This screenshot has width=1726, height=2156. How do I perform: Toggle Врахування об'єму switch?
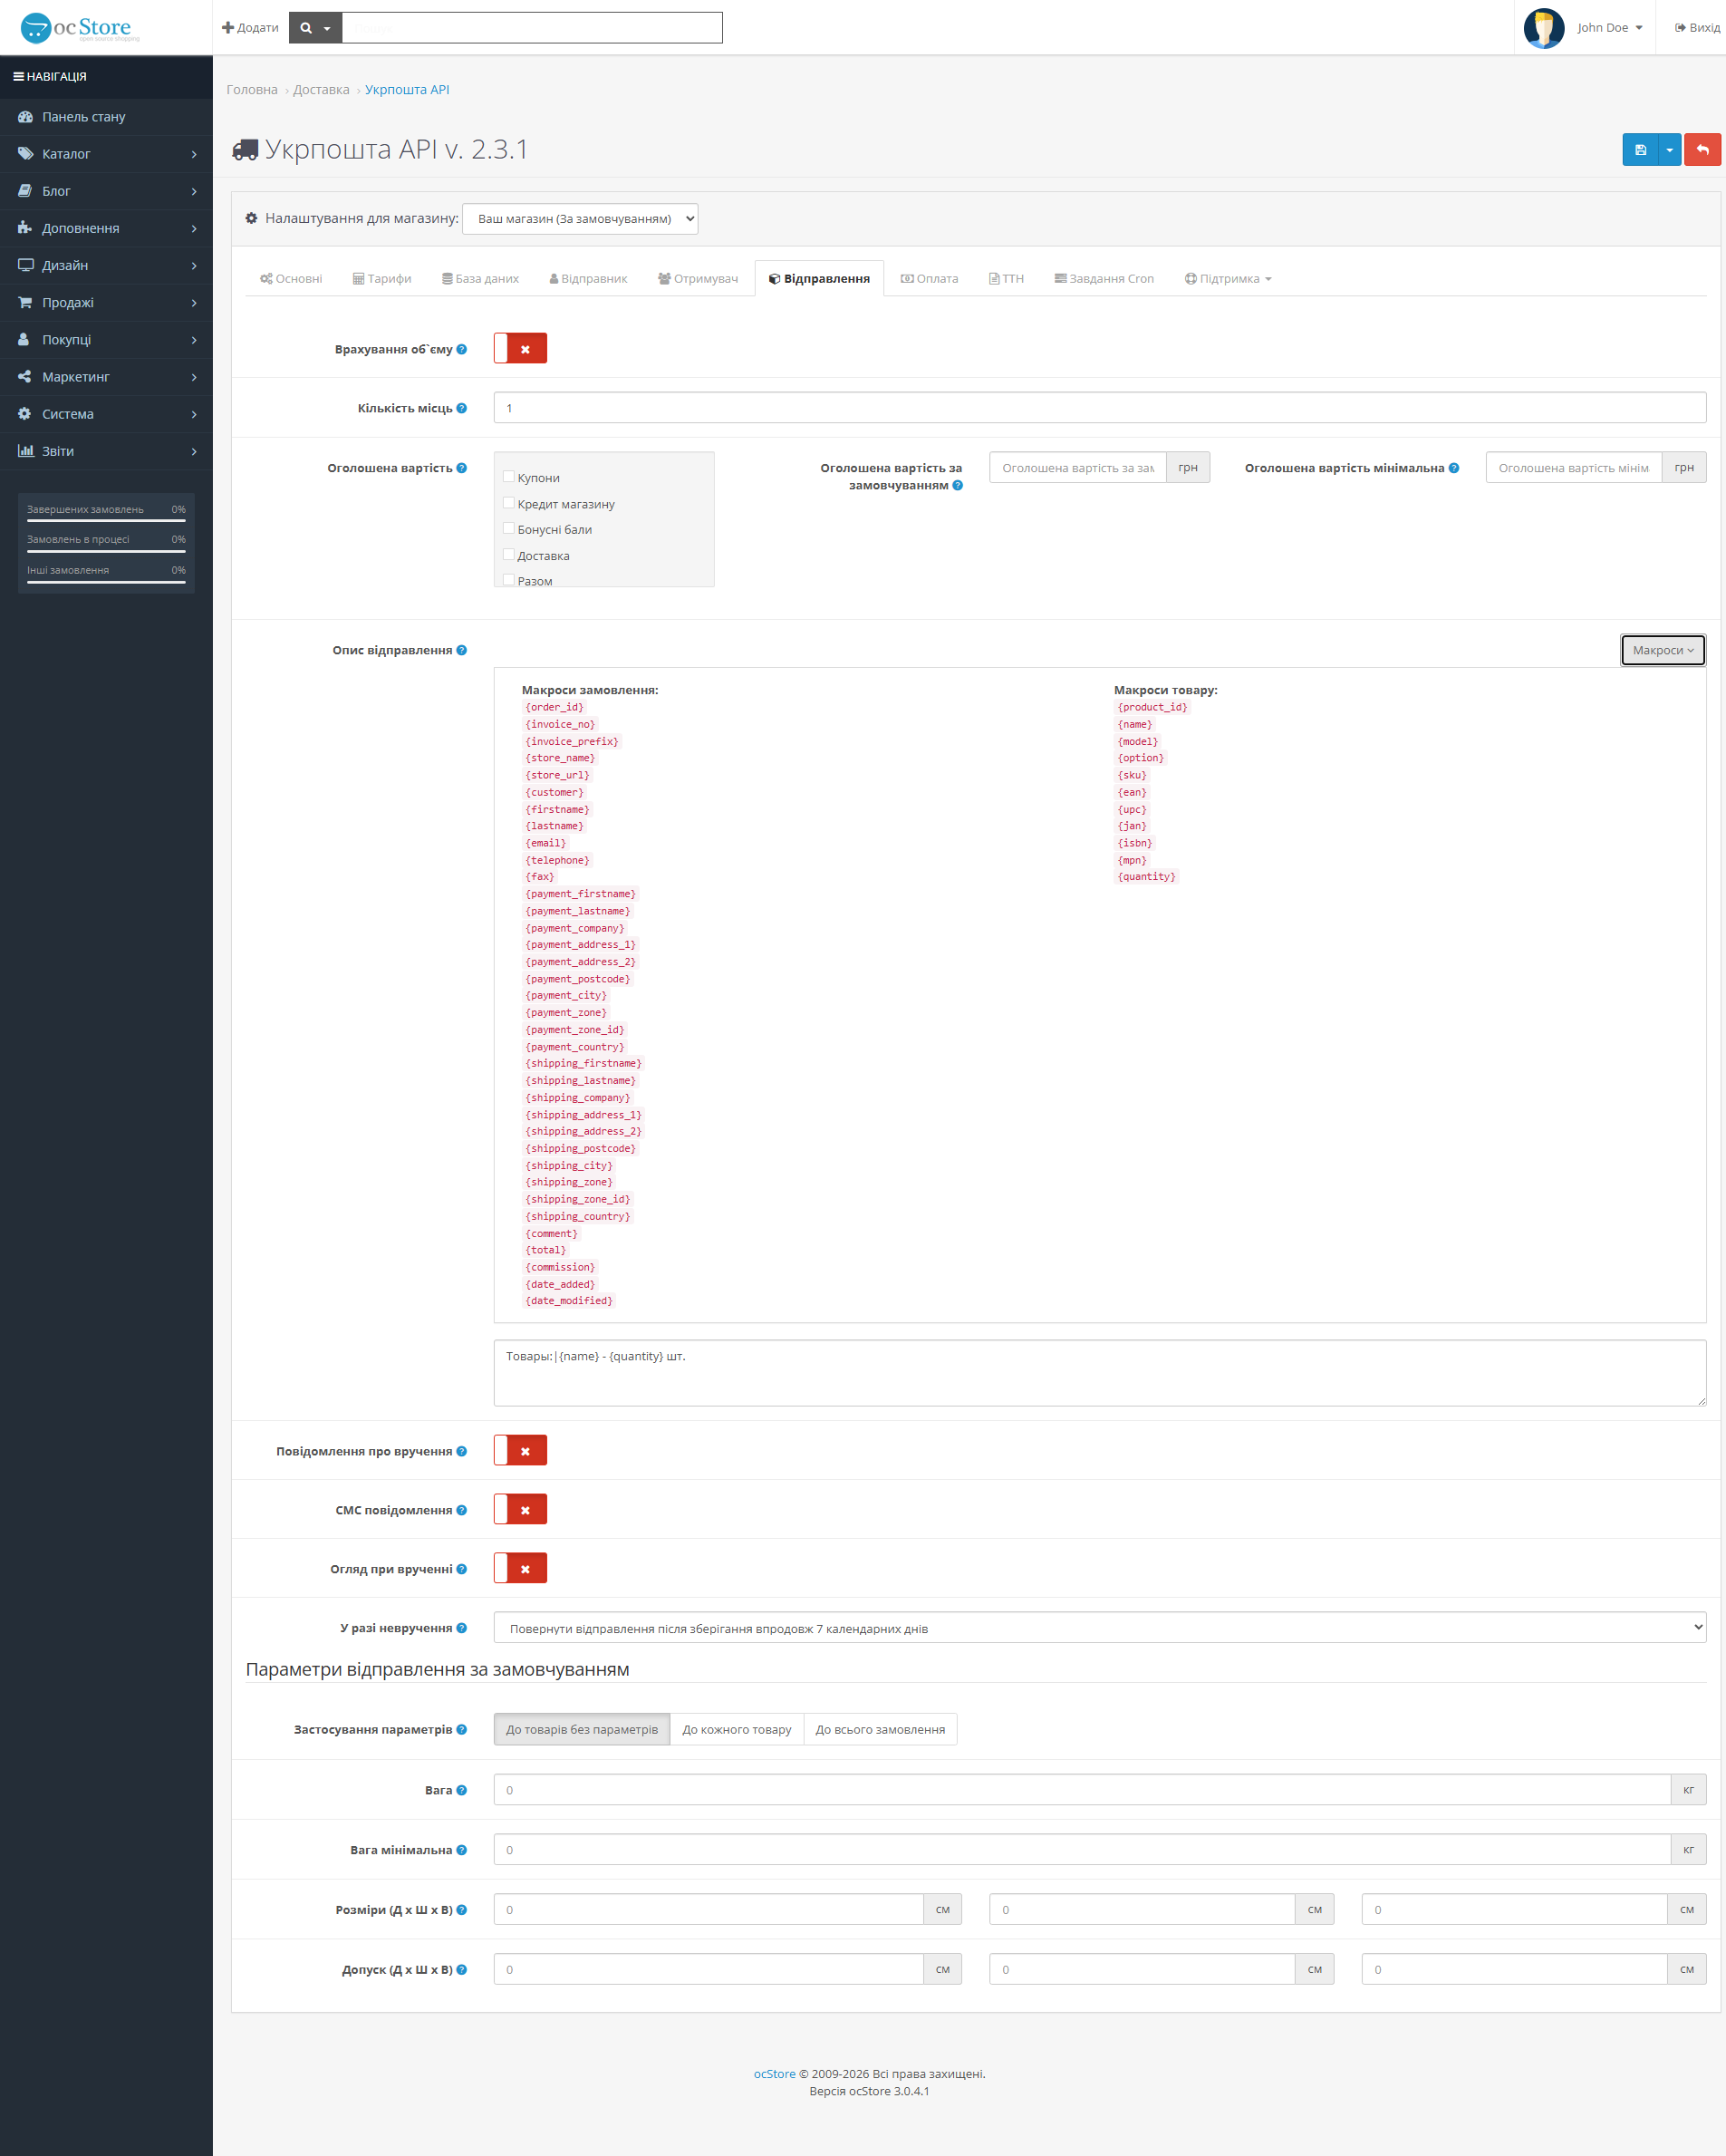click(520, 348)
